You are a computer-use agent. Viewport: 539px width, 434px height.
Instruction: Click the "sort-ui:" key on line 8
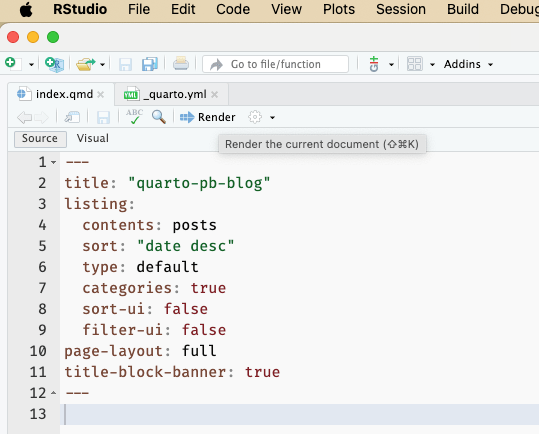118,309
